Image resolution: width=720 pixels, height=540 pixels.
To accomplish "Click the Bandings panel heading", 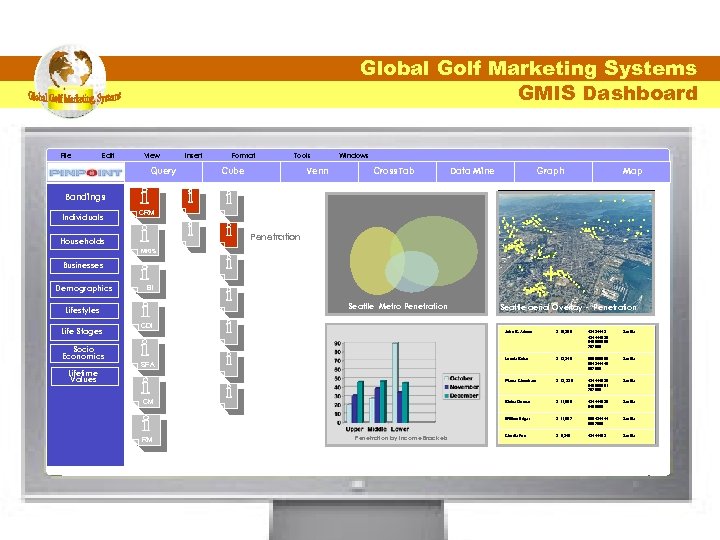I will pos(85,197).
